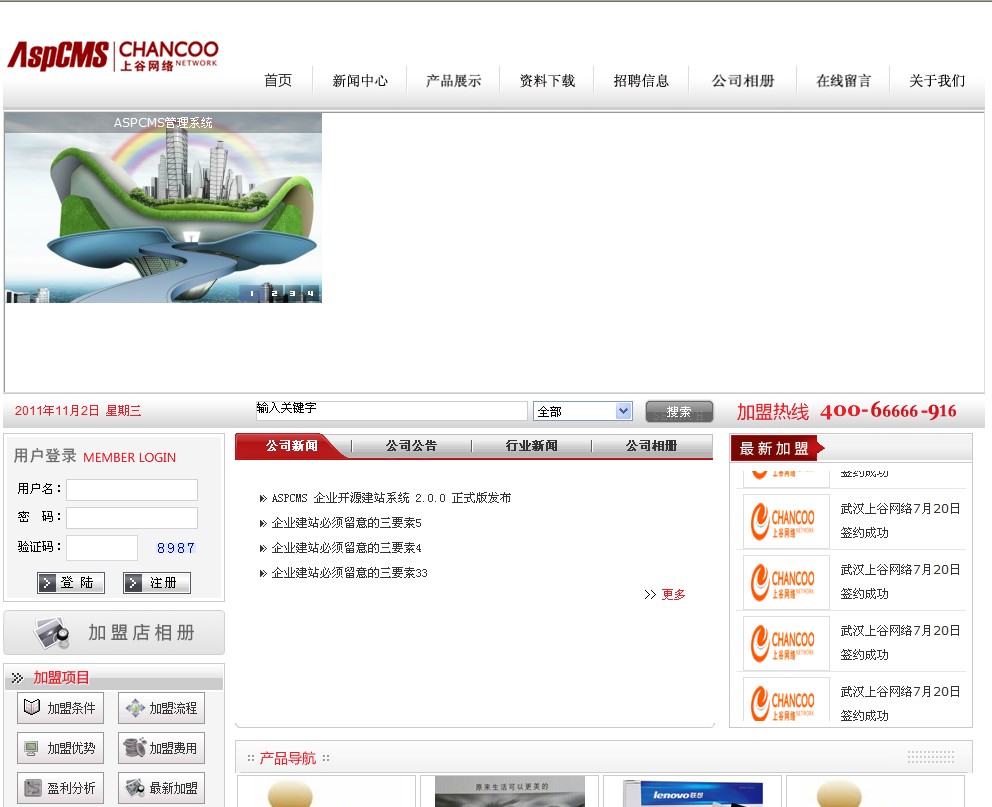The height and width of the screenshot is (807, 992).
Task: Open the 加盟店相册 album banner
Action: pyautogui.click(x=114, y=632)
